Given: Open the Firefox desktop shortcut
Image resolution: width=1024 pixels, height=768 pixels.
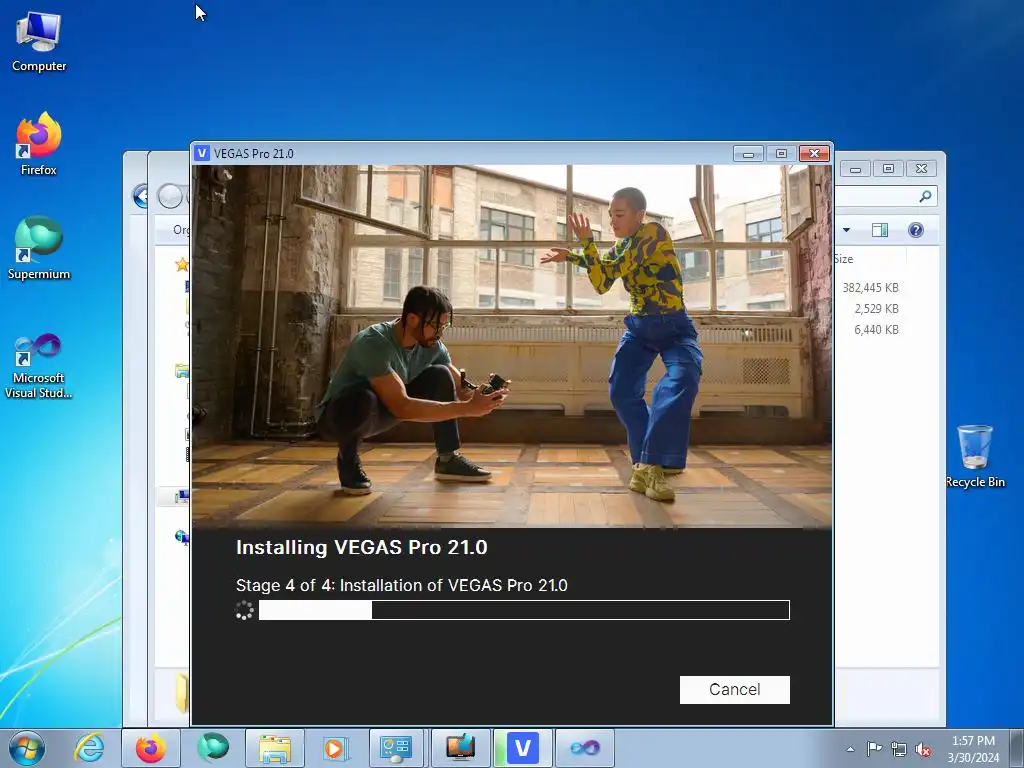Looking at the screenshot, I should (39, 144).
